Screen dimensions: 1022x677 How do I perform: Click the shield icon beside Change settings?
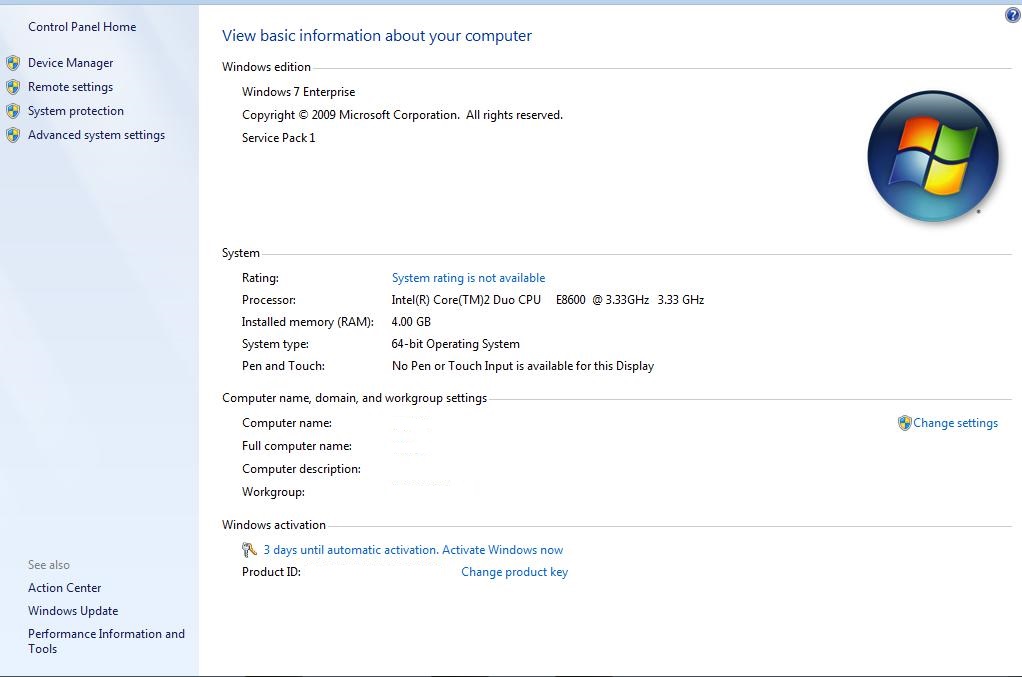pos(904,423)
